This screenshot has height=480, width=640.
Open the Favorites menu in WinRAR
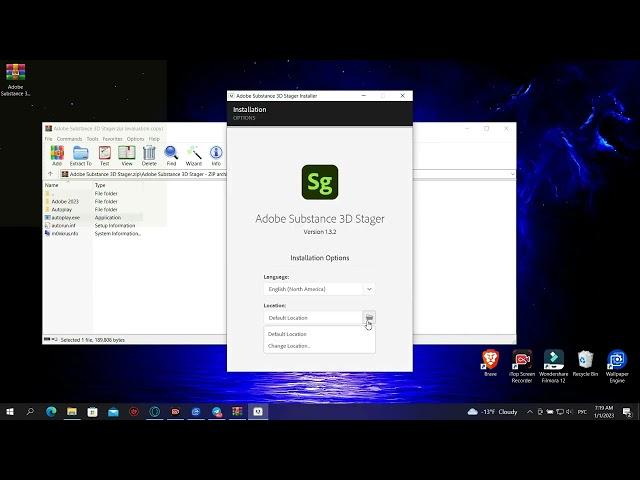click(113, 139)
